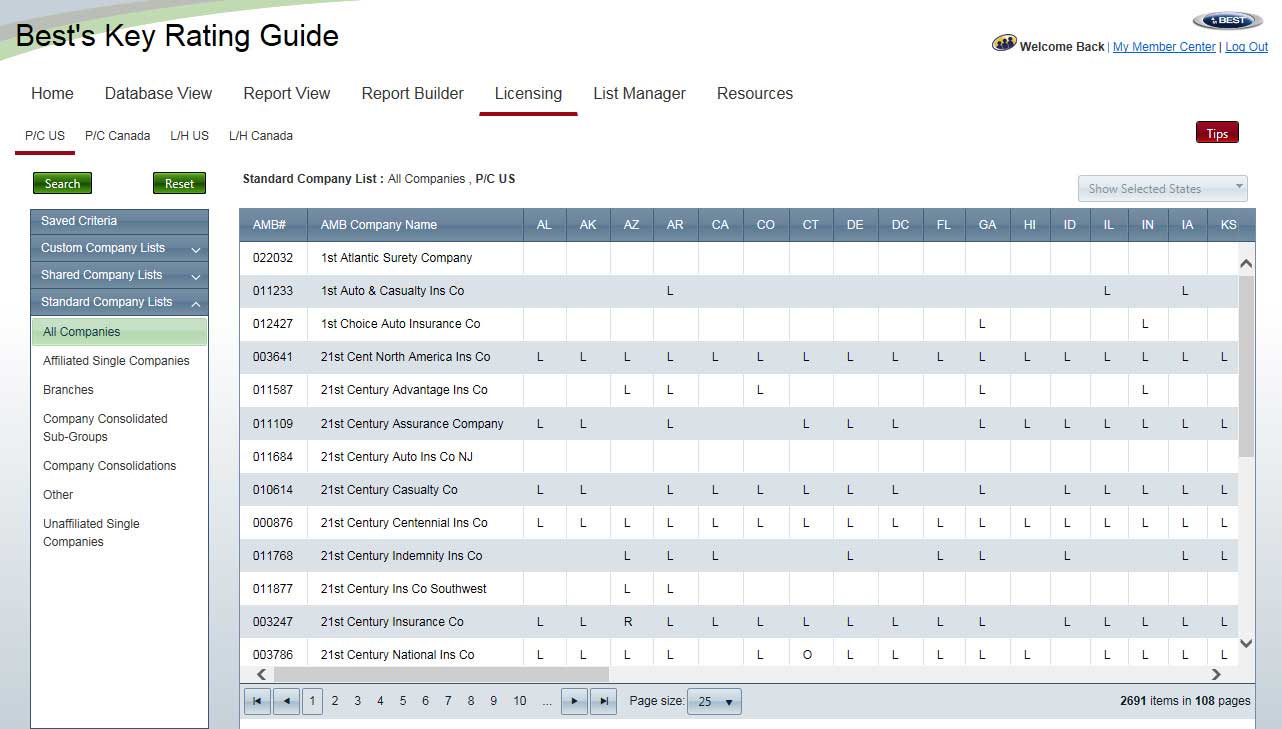Select the Licensing tab
Image resolution: width=1282 pixels, height=729 pixels.
click(528, 93)
